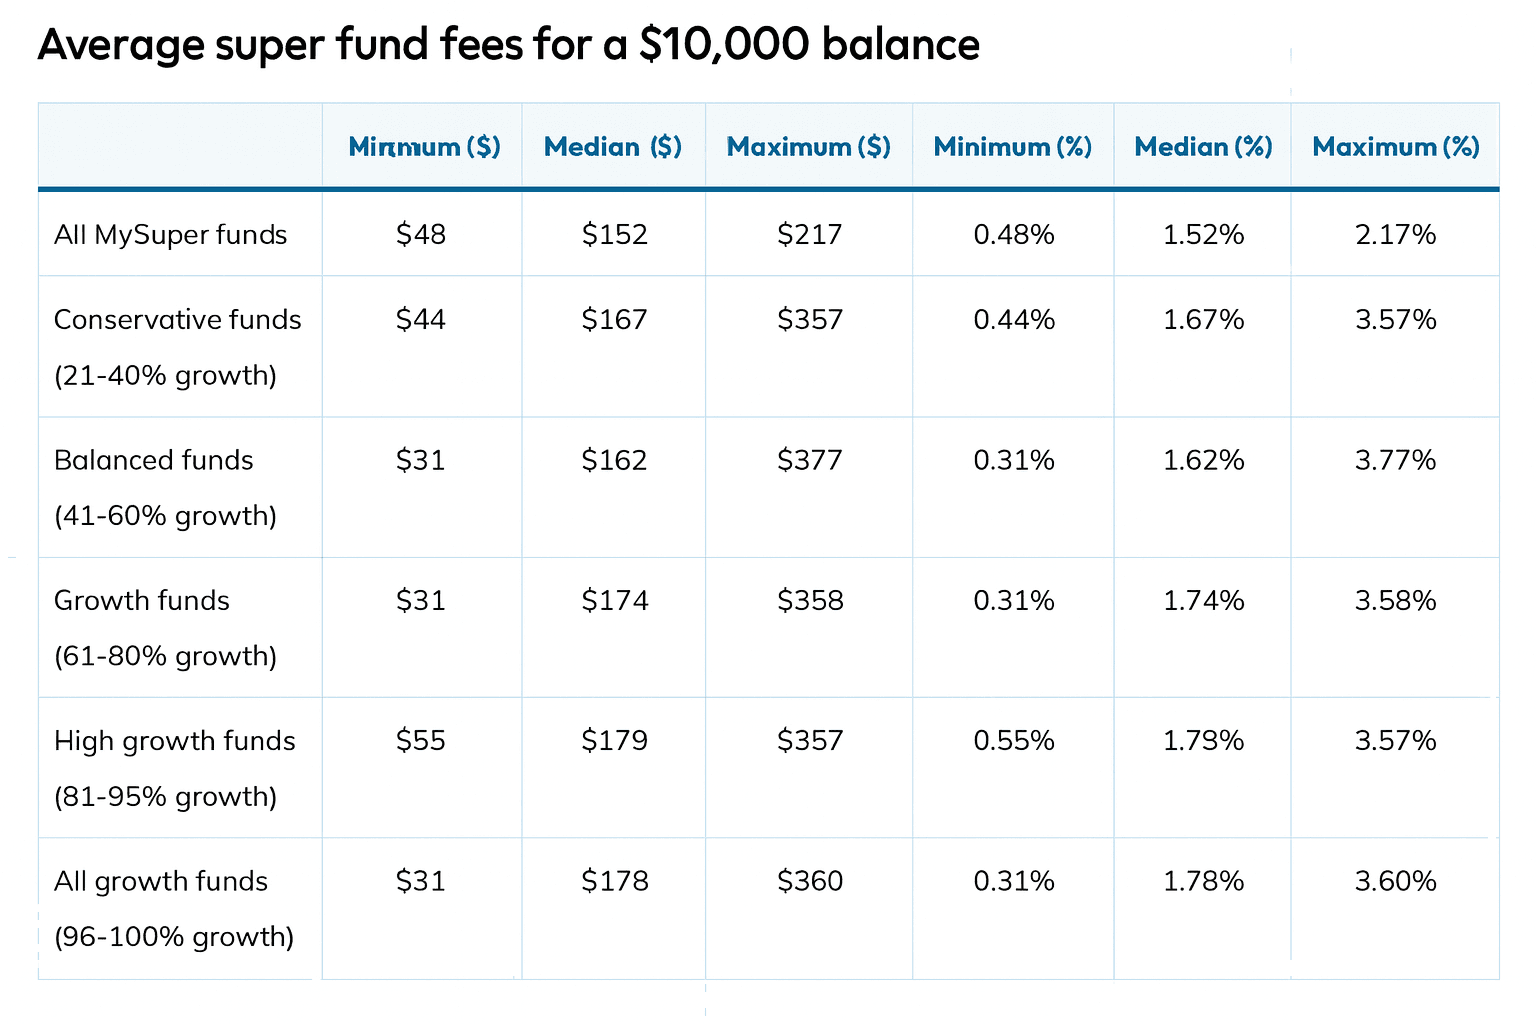Click the 0.55% minimum cell
This screenshot has width=1536, height=1024.
(x=1013, y=741)
